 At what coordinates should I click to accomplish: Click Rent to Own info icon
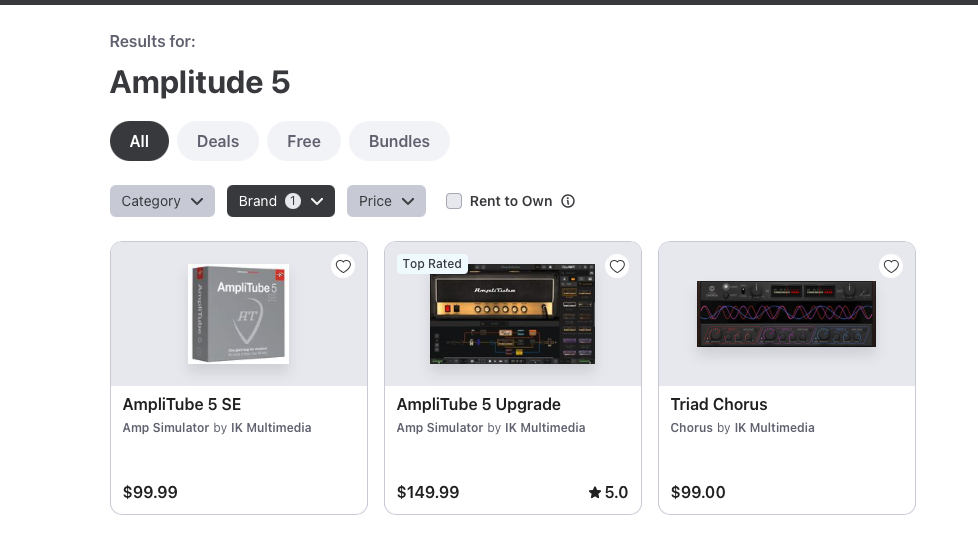point(568,201)
